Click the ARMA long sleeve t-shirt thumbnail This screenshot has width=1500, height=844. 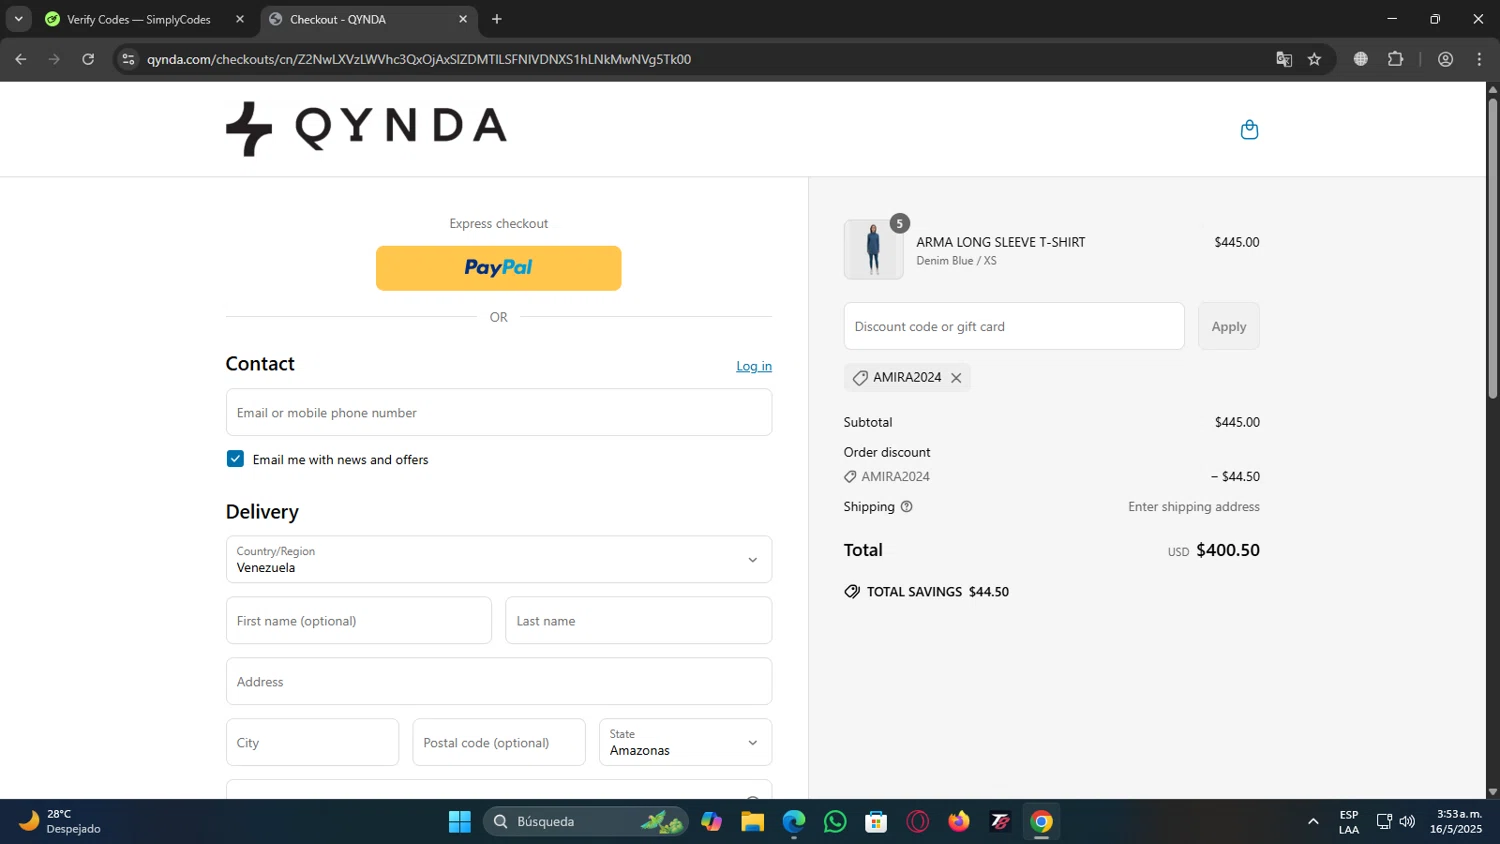click(x=873, y=249)
